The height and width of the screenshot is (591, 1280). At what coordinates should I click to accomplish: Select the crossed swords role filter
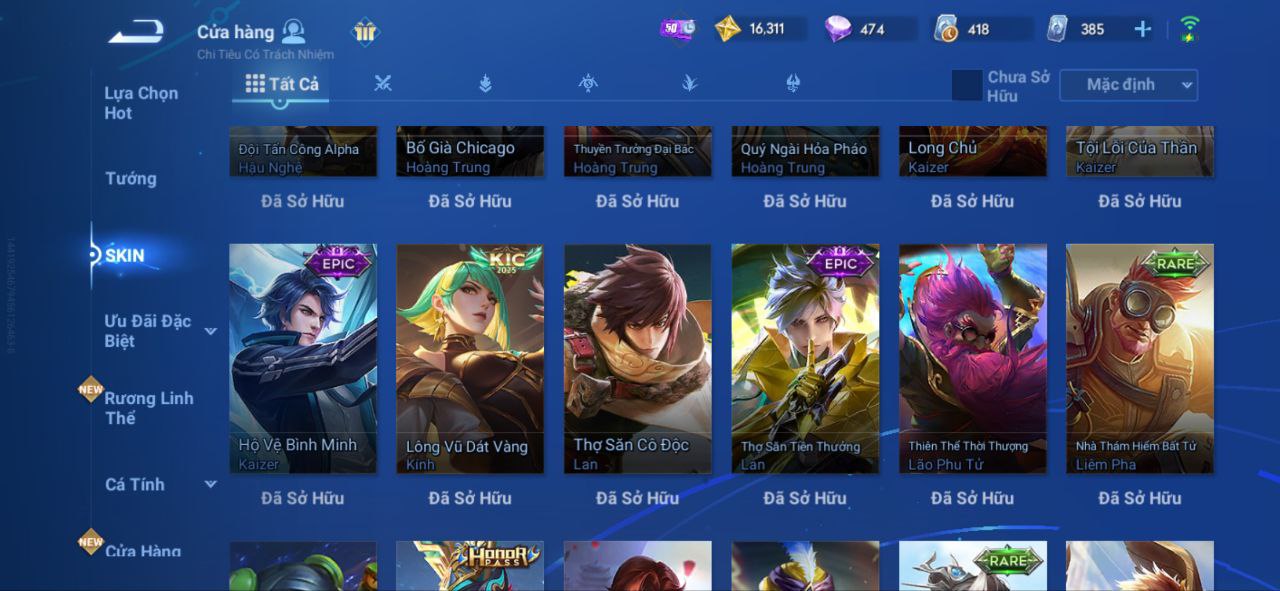click(382, 84)
